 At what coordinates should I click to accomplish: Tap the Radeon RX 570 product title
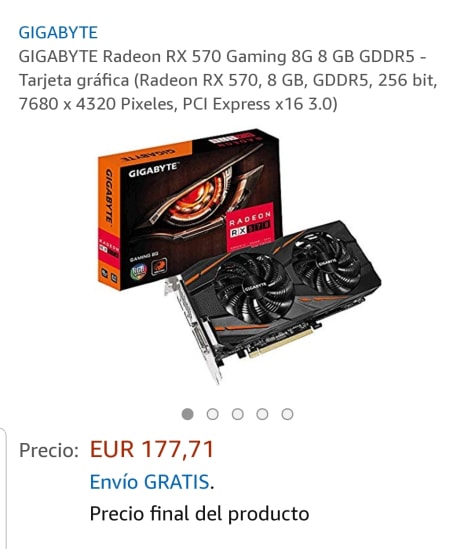tap(228, 80)
